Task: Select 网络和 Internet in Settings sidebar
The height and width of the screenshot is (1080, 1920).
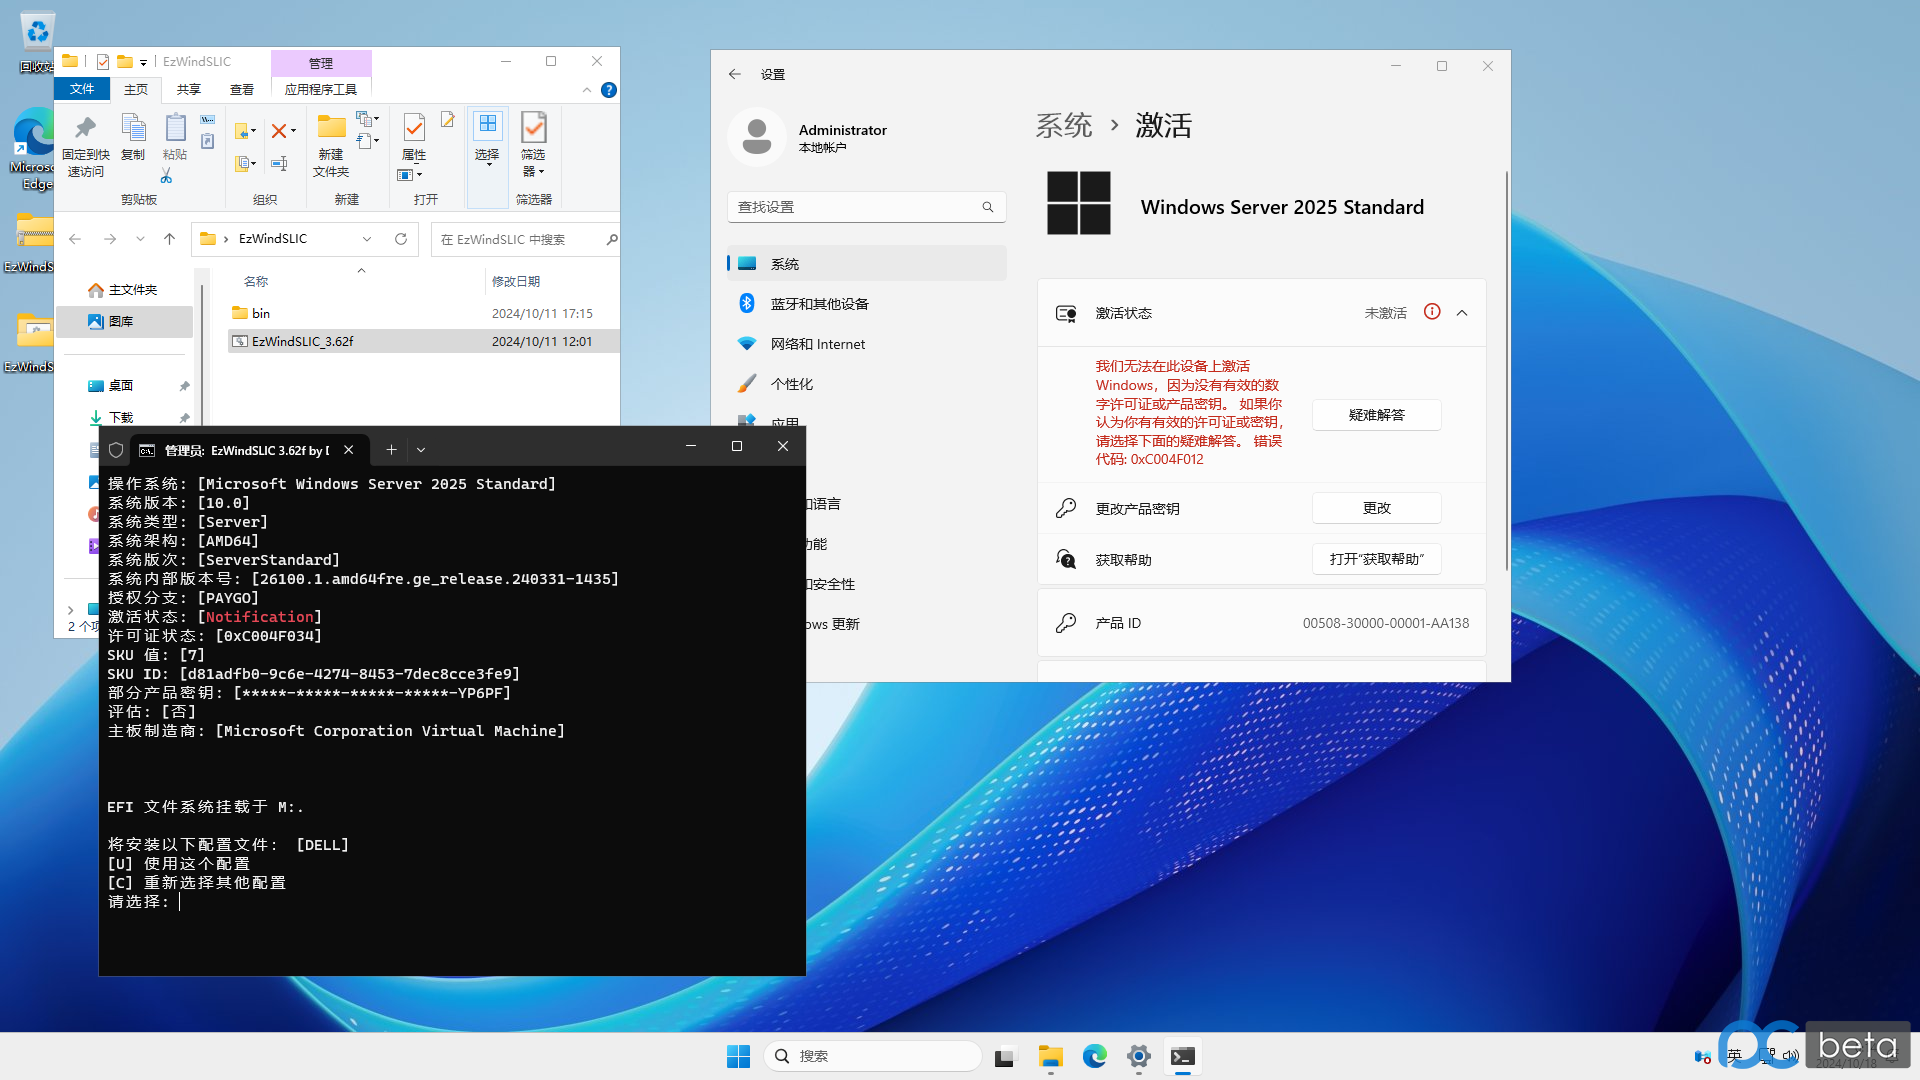Action: 866,344
